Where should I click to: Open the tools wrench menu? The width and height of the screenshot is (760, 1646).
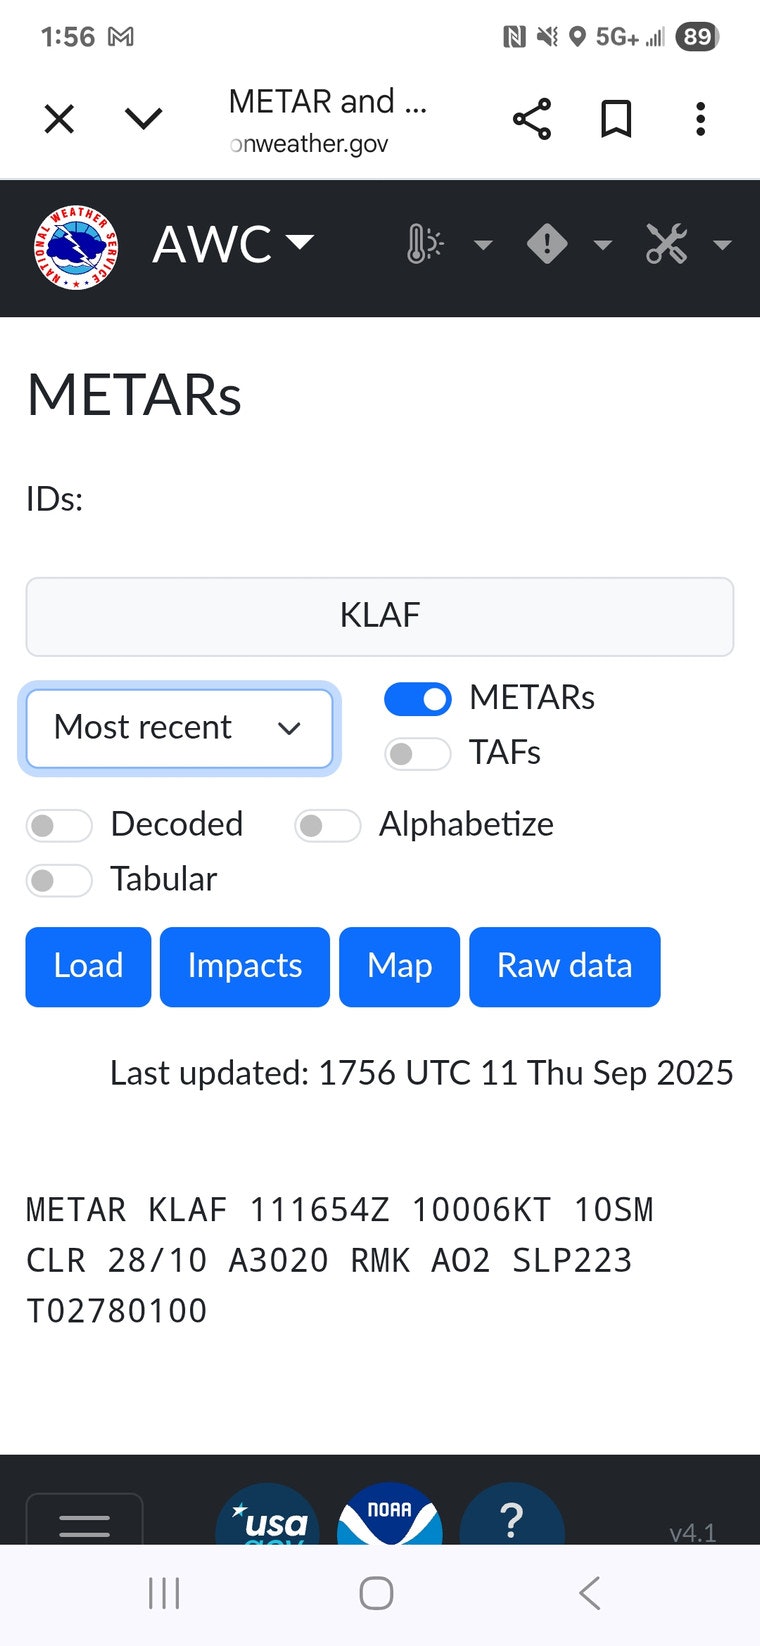687,245
